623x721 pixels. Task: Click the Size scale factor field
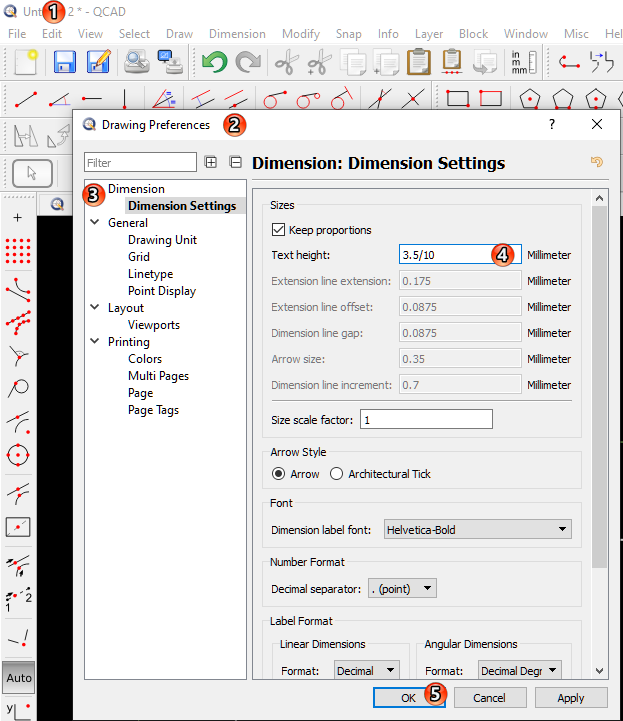[x=426, y=420]
